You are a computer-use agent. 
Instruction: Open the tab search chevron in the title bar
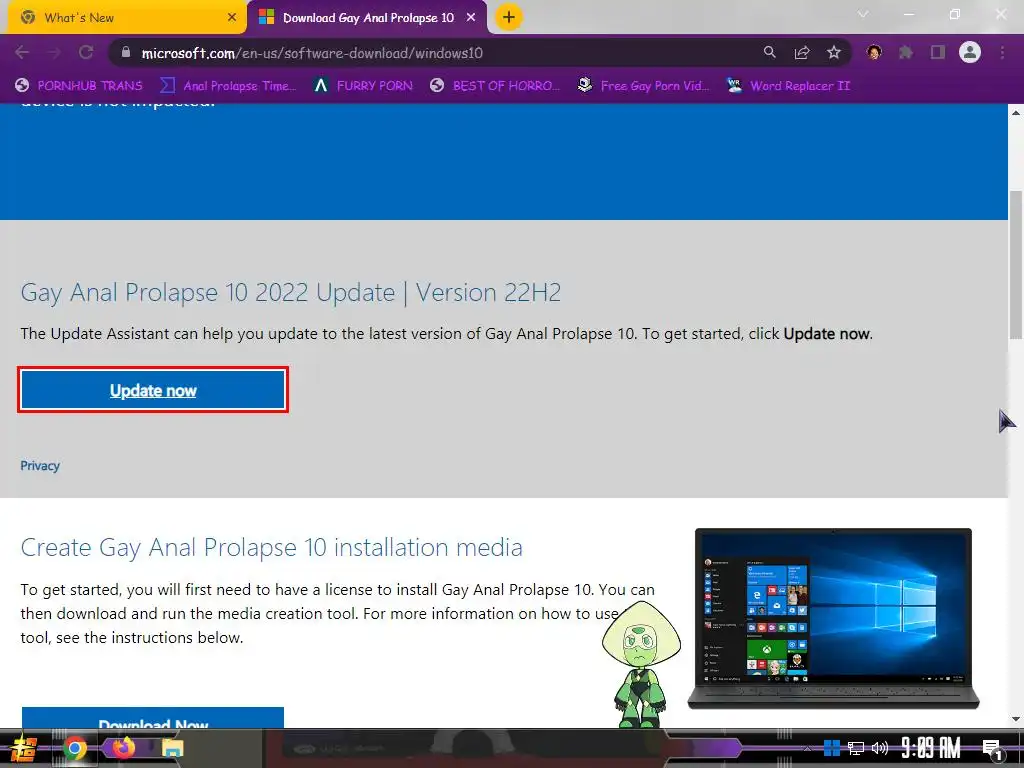coord(863,14)
